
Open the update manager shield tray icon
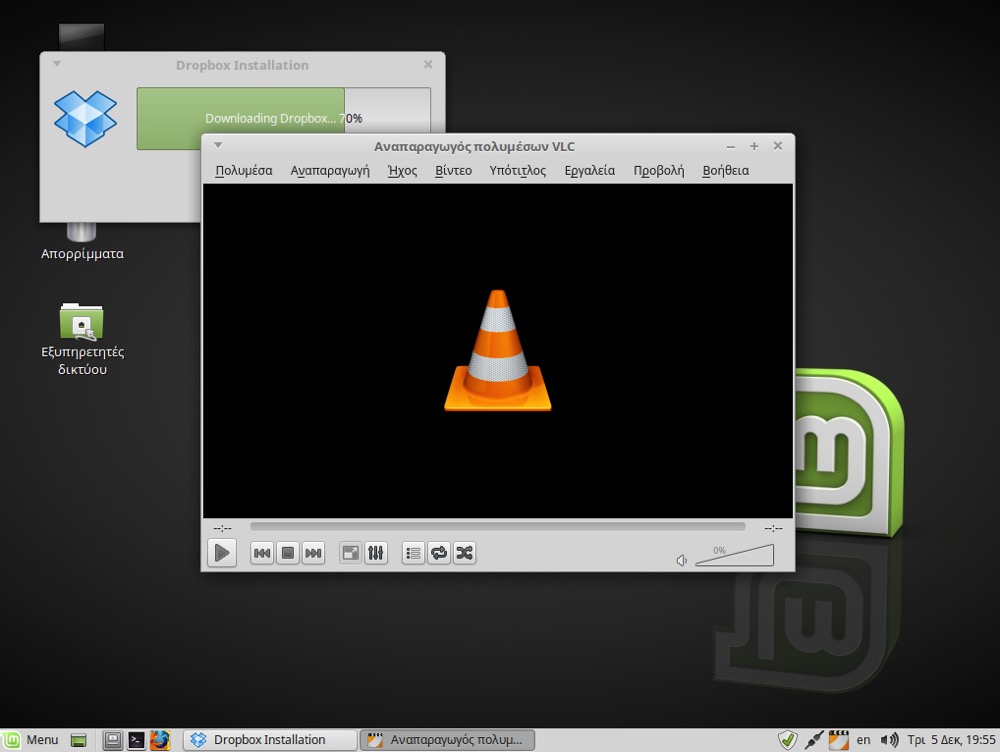pos(788,740)
